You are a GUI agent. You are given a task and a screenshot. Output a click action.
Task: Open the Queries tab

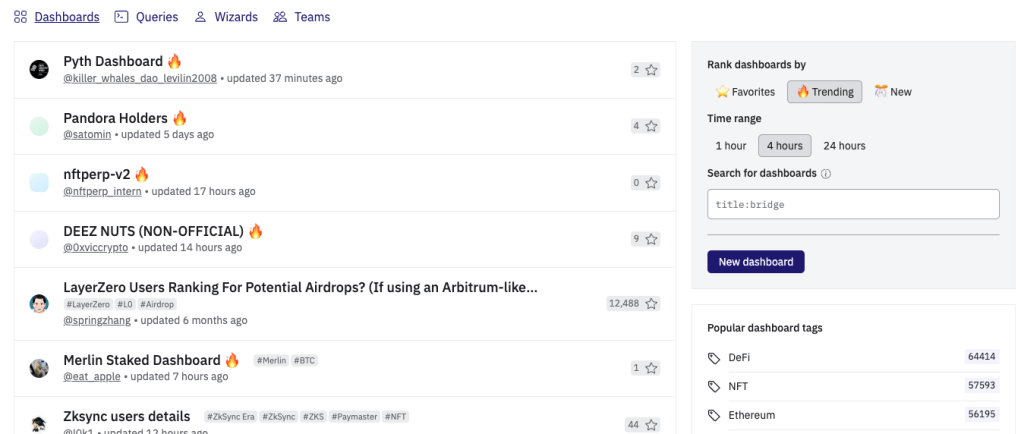click(147, 17)
